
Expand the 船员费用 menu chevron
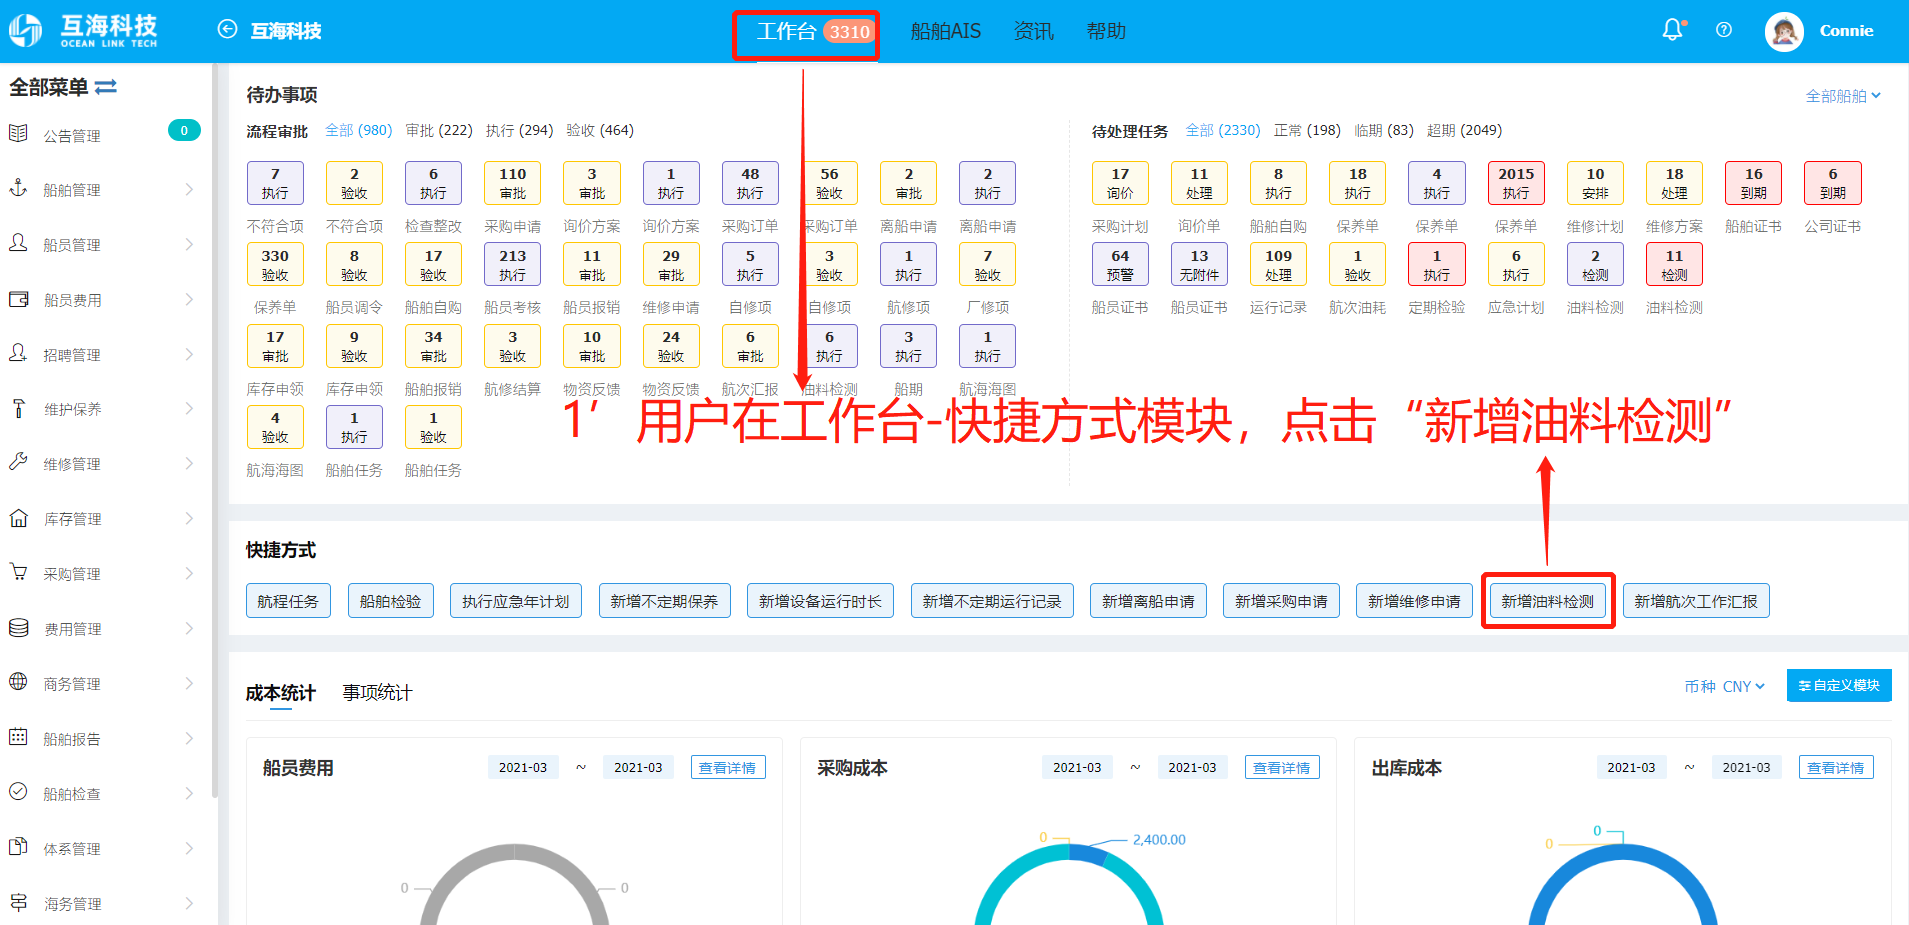pos(189,299)
